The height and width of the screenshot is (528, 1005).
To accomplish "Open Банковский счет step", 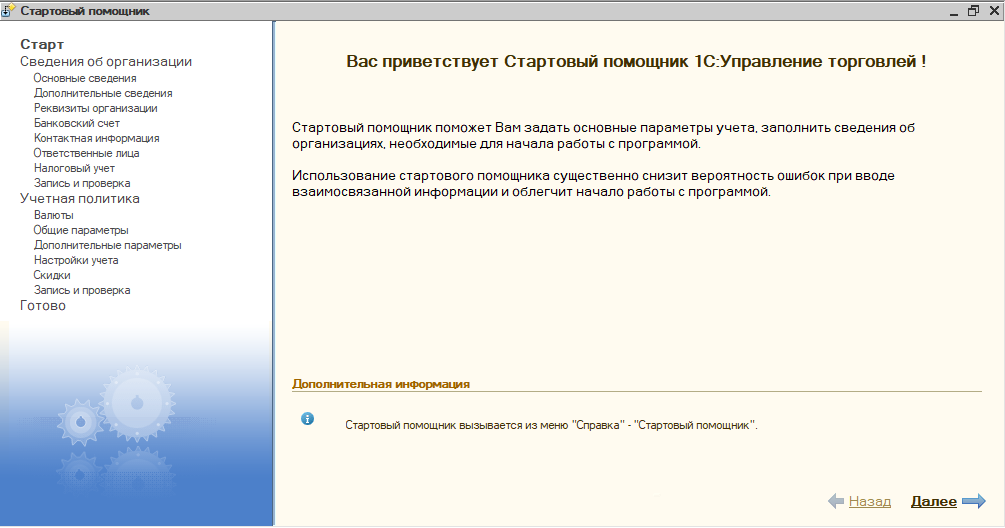I will [76, 123].
